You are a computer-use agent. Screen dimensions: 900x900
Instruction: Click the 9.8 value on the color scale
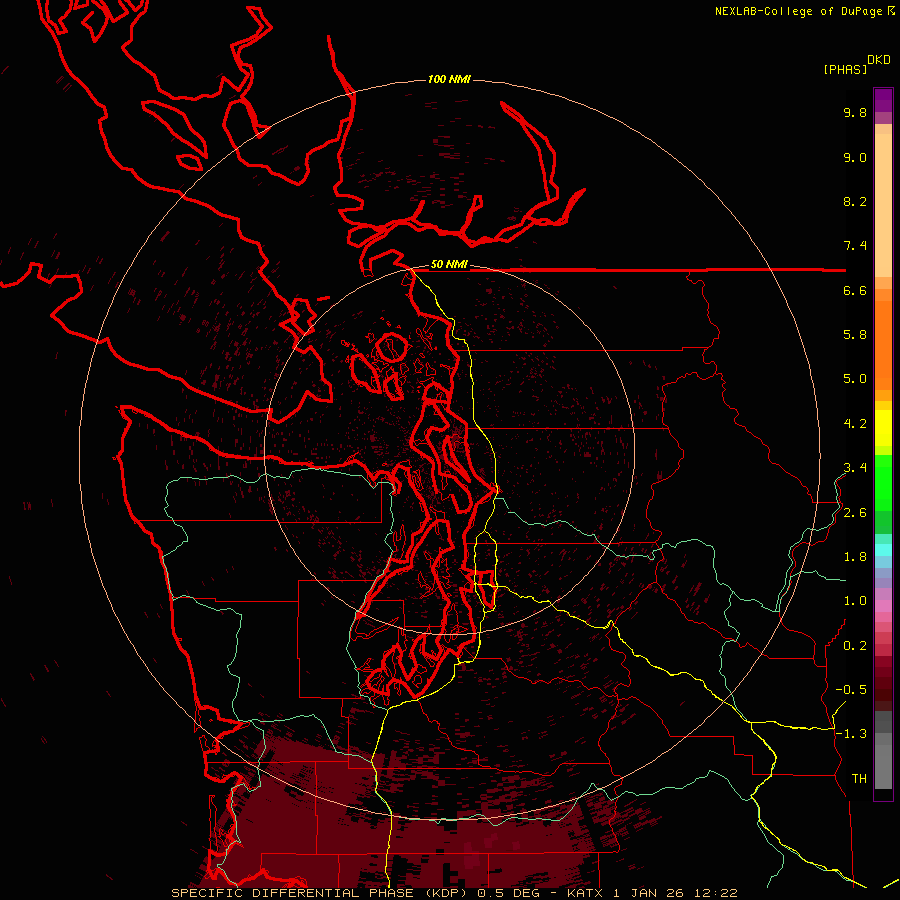[855, 112]
